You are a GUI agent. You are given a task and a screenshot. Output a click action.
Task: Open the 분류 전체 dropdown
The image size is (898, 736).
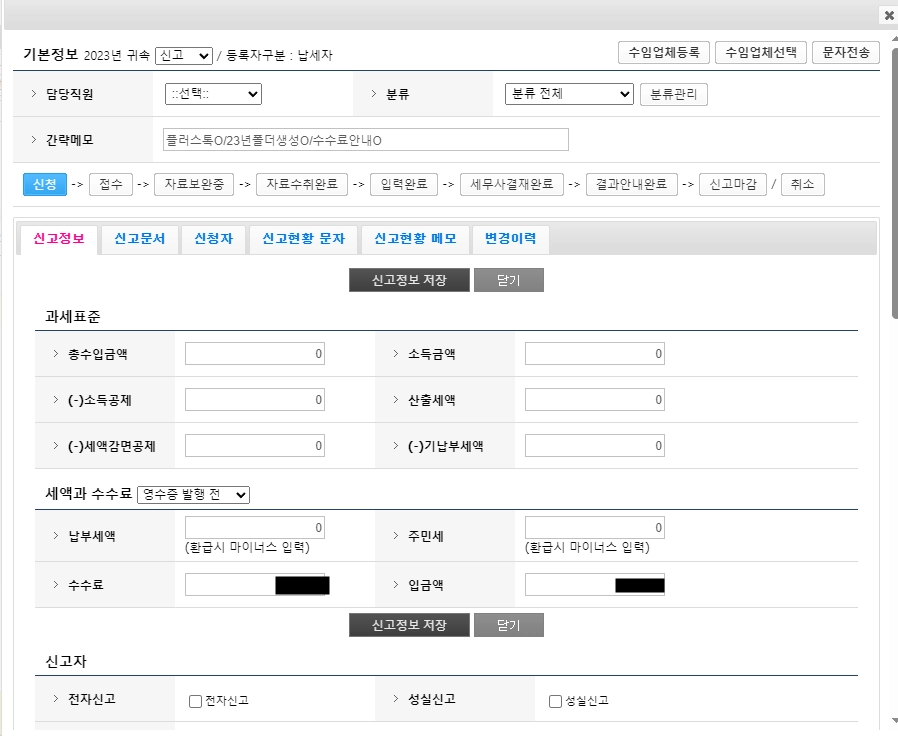tap(569, 94)
